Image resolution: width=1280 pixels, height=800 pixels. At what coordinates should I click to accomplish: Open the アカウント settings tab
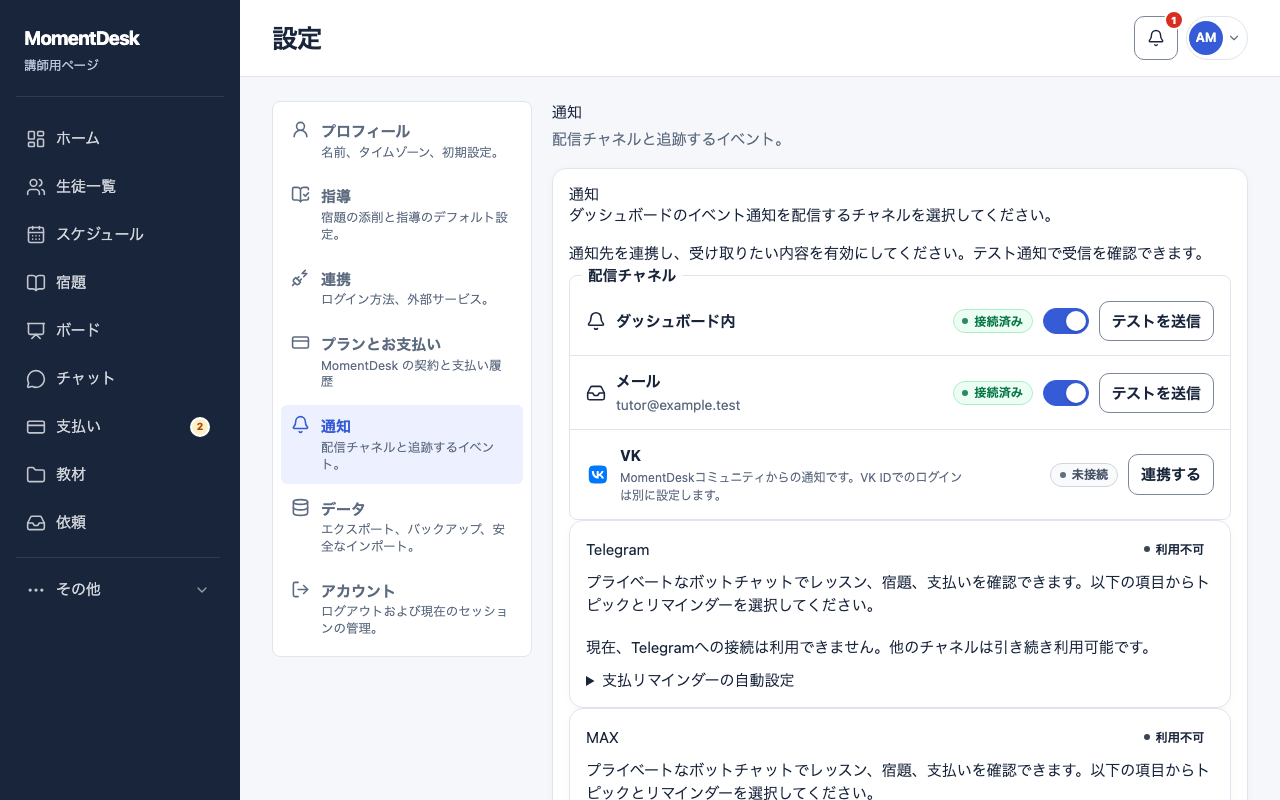(x=402, y=609)
